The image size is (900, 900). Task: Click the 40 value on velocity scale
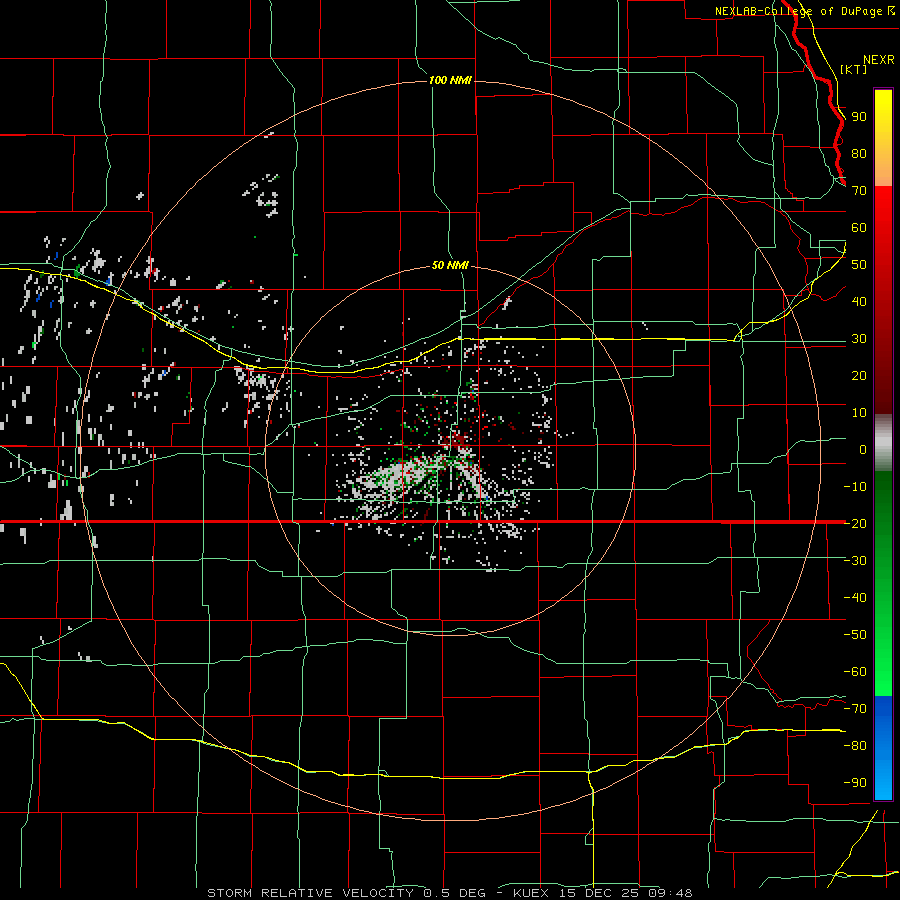pyautogui.click(x=859, y=301)
